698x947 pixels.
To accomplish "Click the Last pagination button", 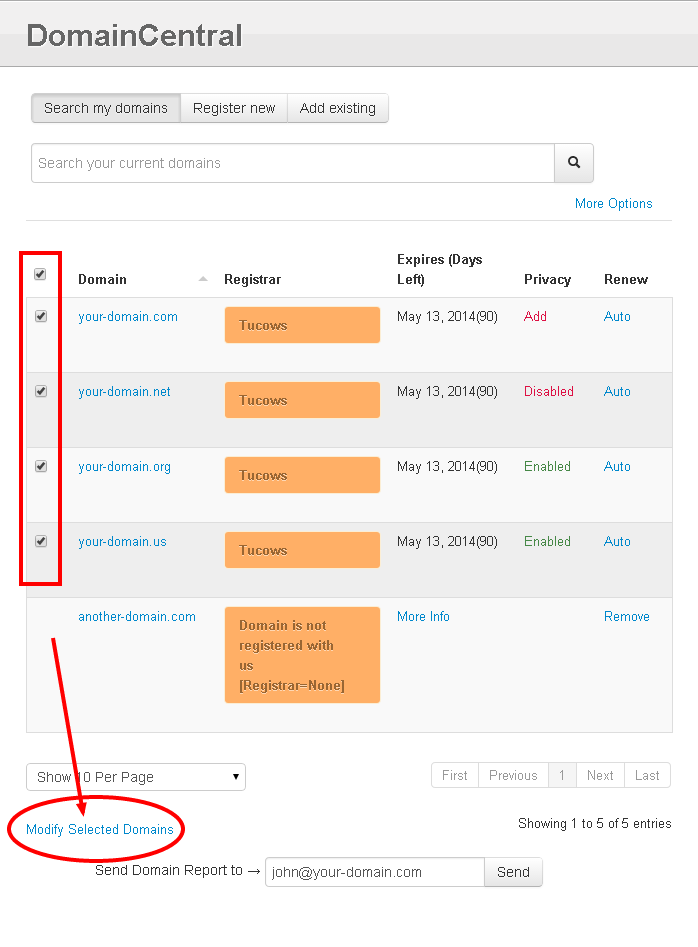I will pyautogui.click(x=647, y=775).
